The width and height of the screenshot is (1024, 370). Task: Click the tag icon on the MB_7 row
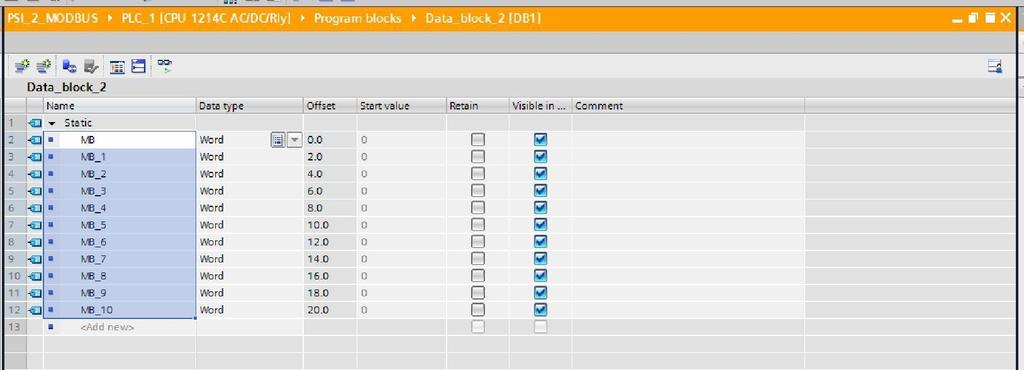35,259
